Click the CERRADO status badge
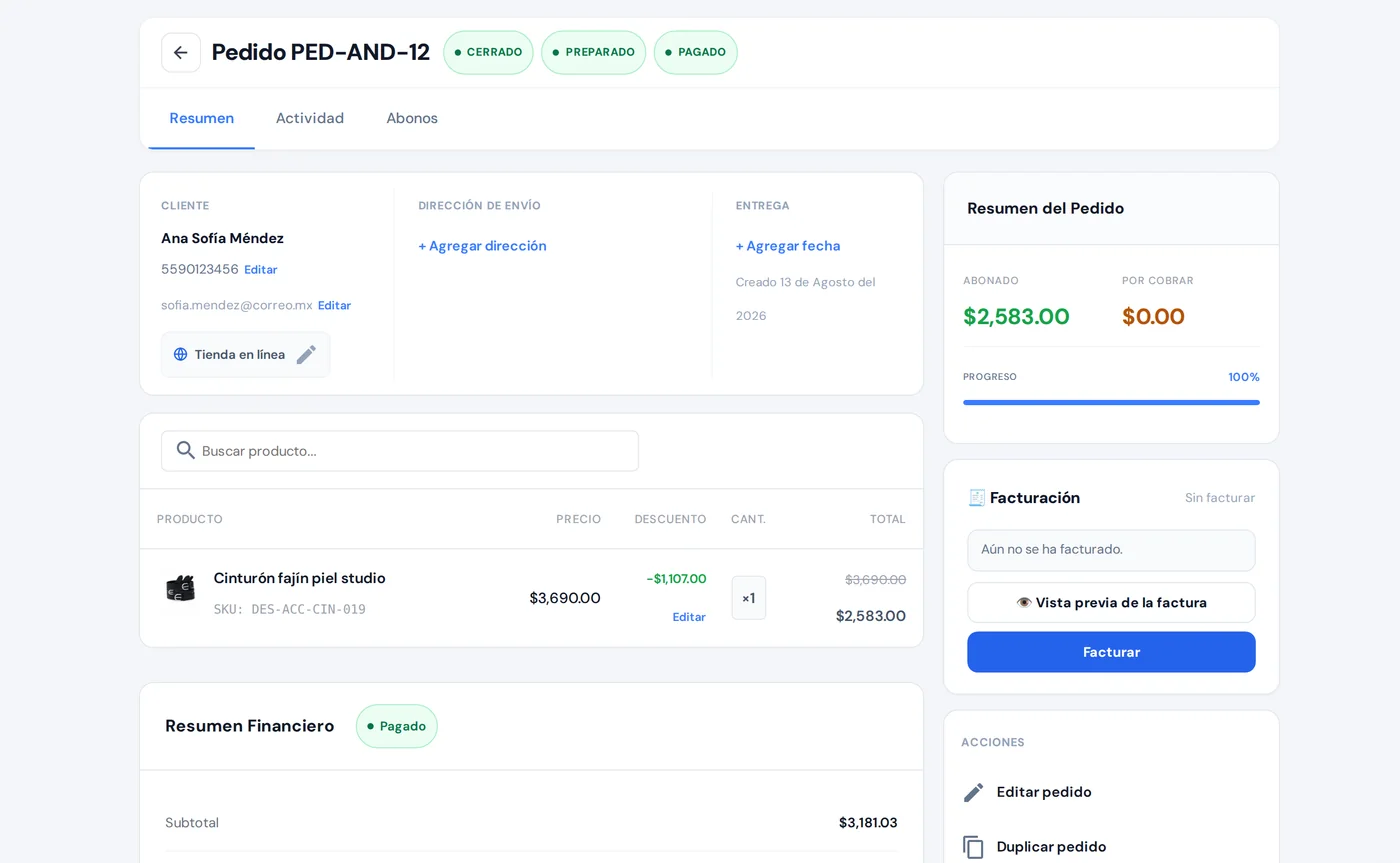 488,53
